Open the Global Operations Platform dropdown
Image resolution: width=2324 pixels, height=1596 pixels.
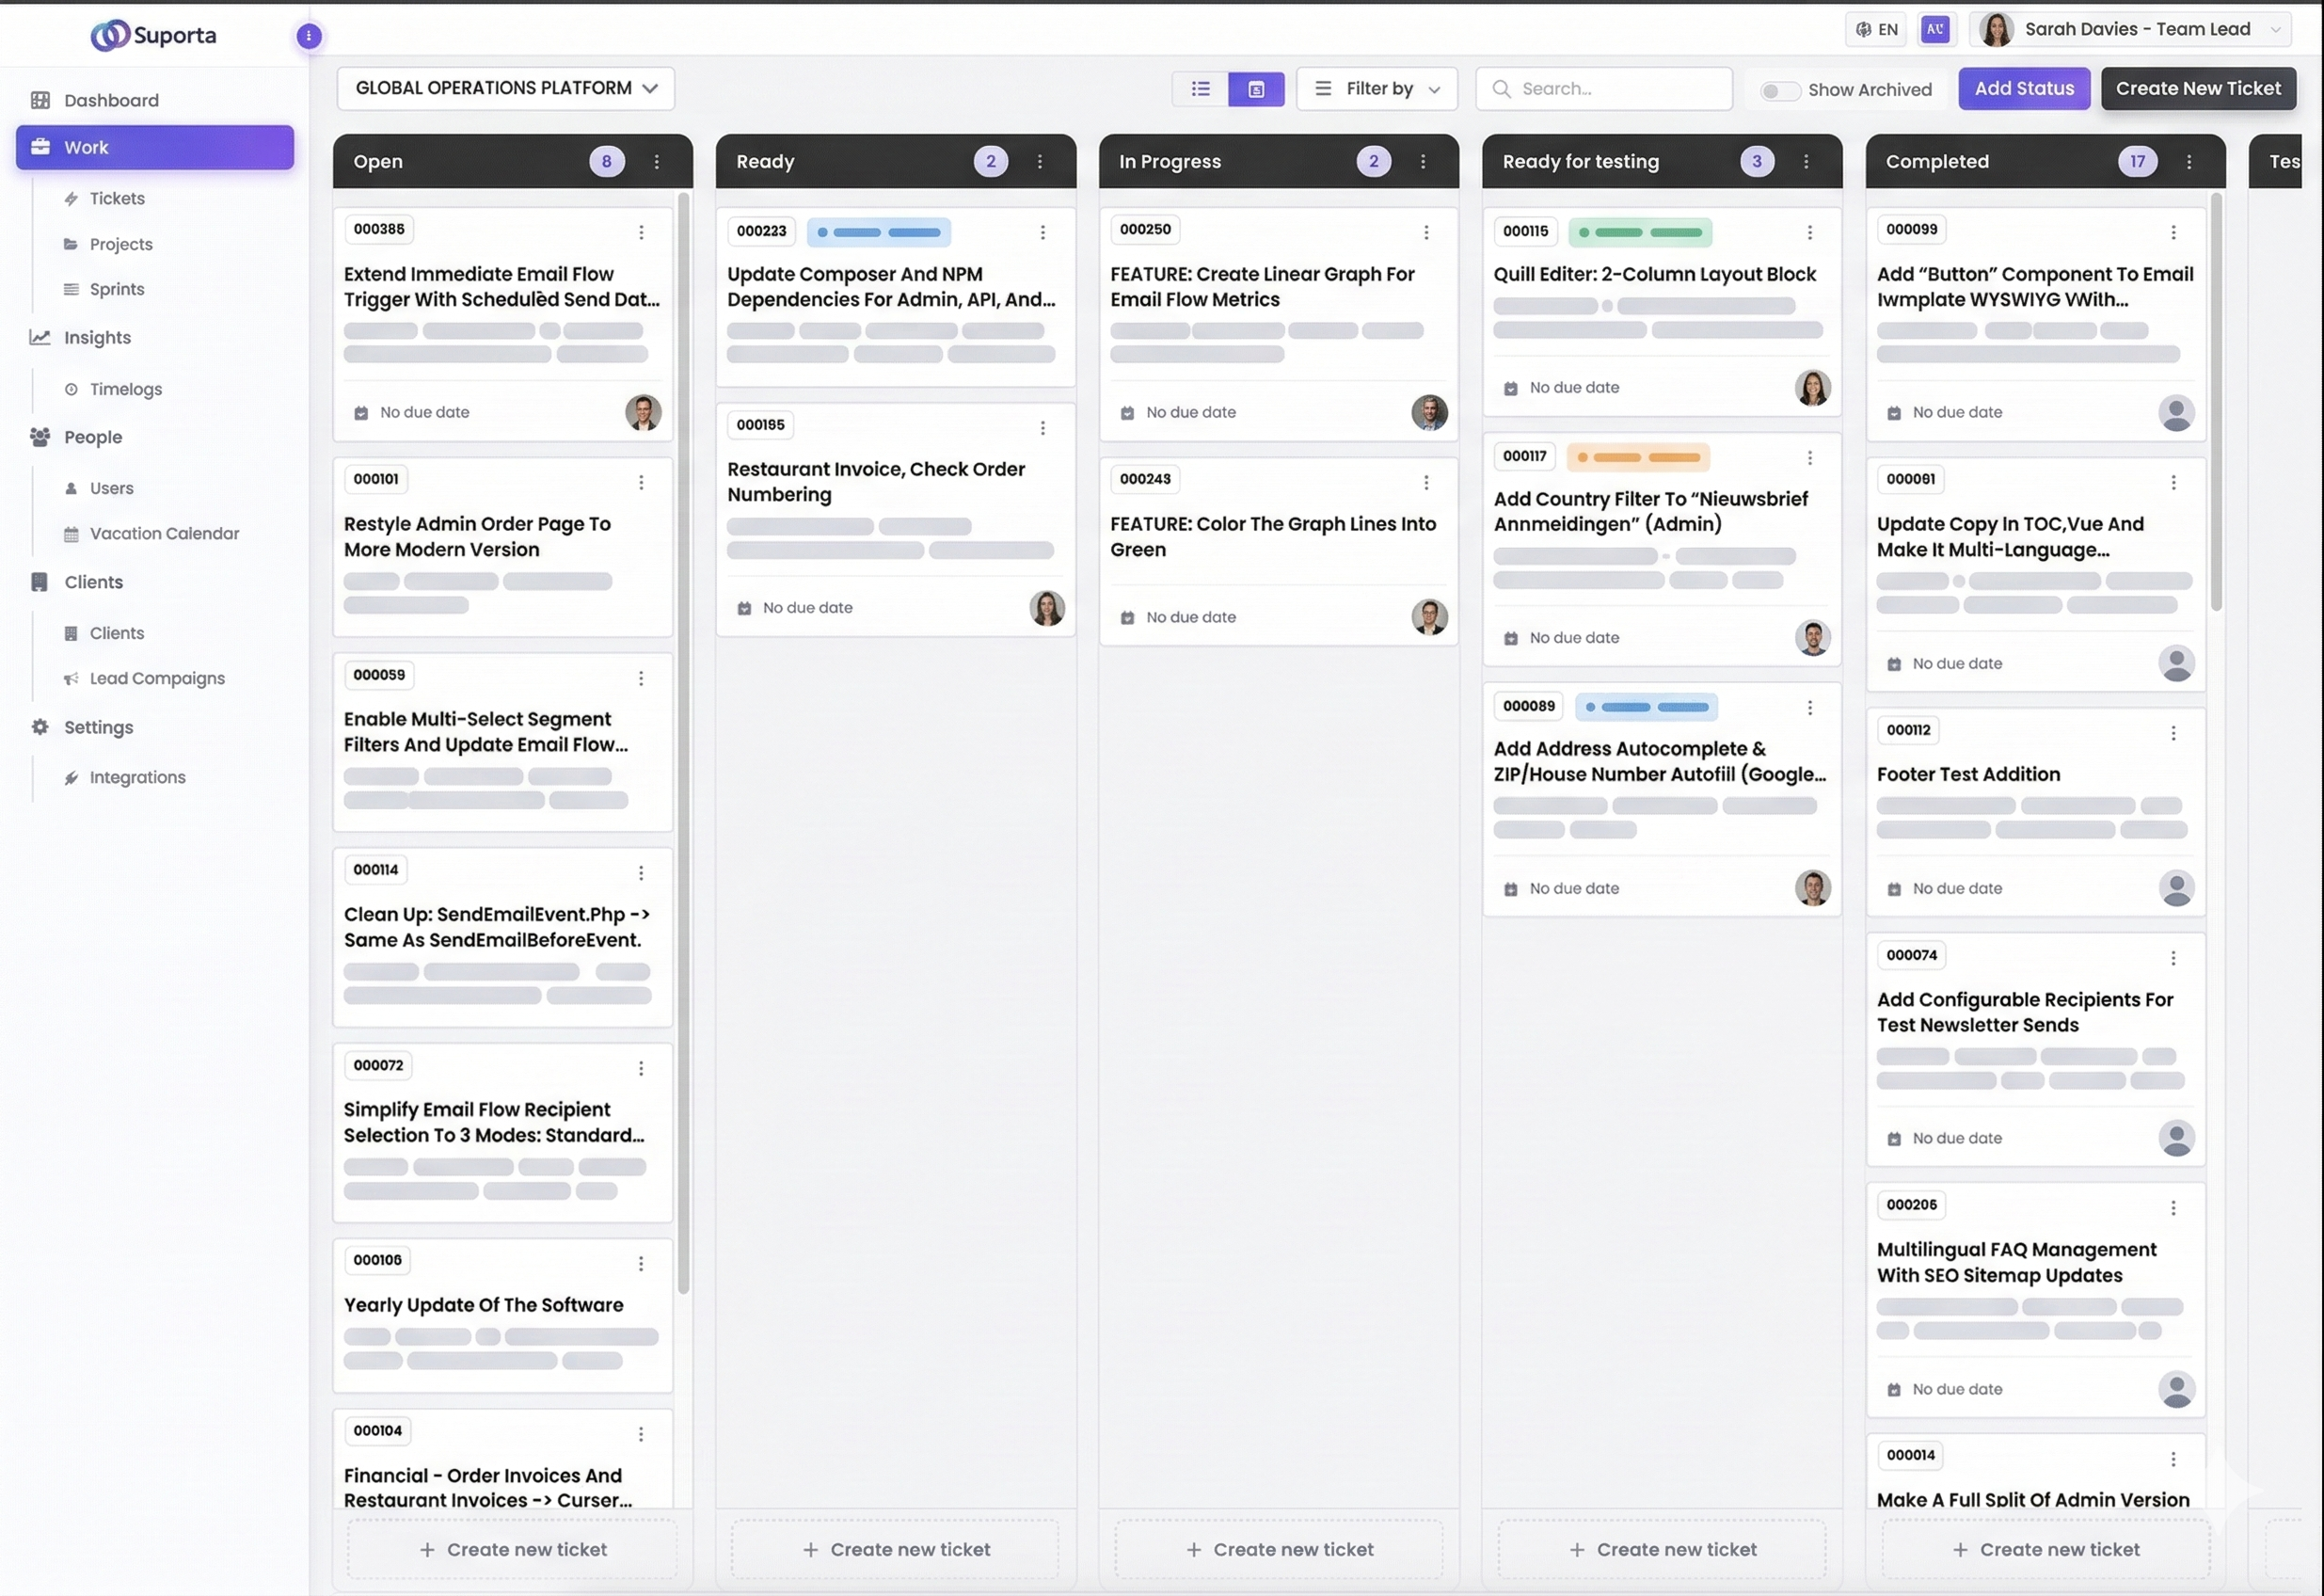(x=506, y=88)
